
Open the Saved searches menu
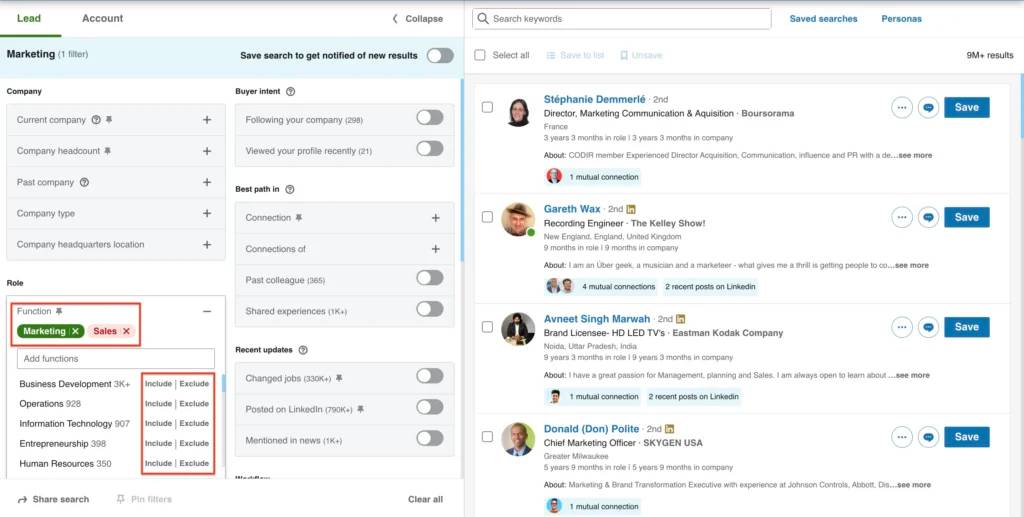click(823, 19)
